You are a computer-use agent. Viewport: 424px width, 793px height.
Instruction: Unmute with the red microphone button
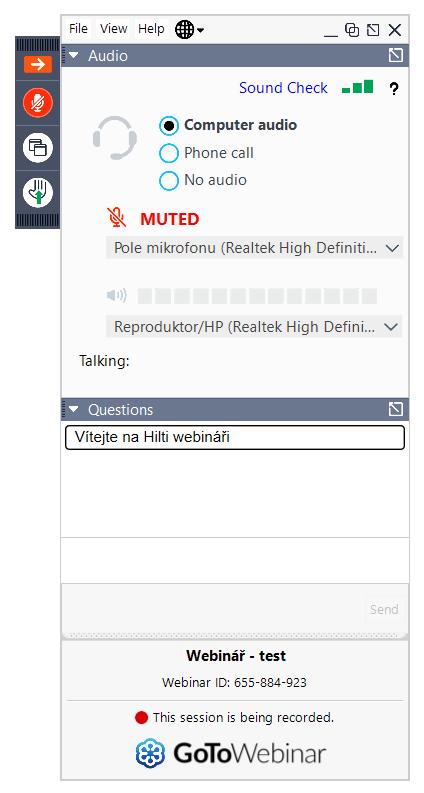tap(37, 103)
